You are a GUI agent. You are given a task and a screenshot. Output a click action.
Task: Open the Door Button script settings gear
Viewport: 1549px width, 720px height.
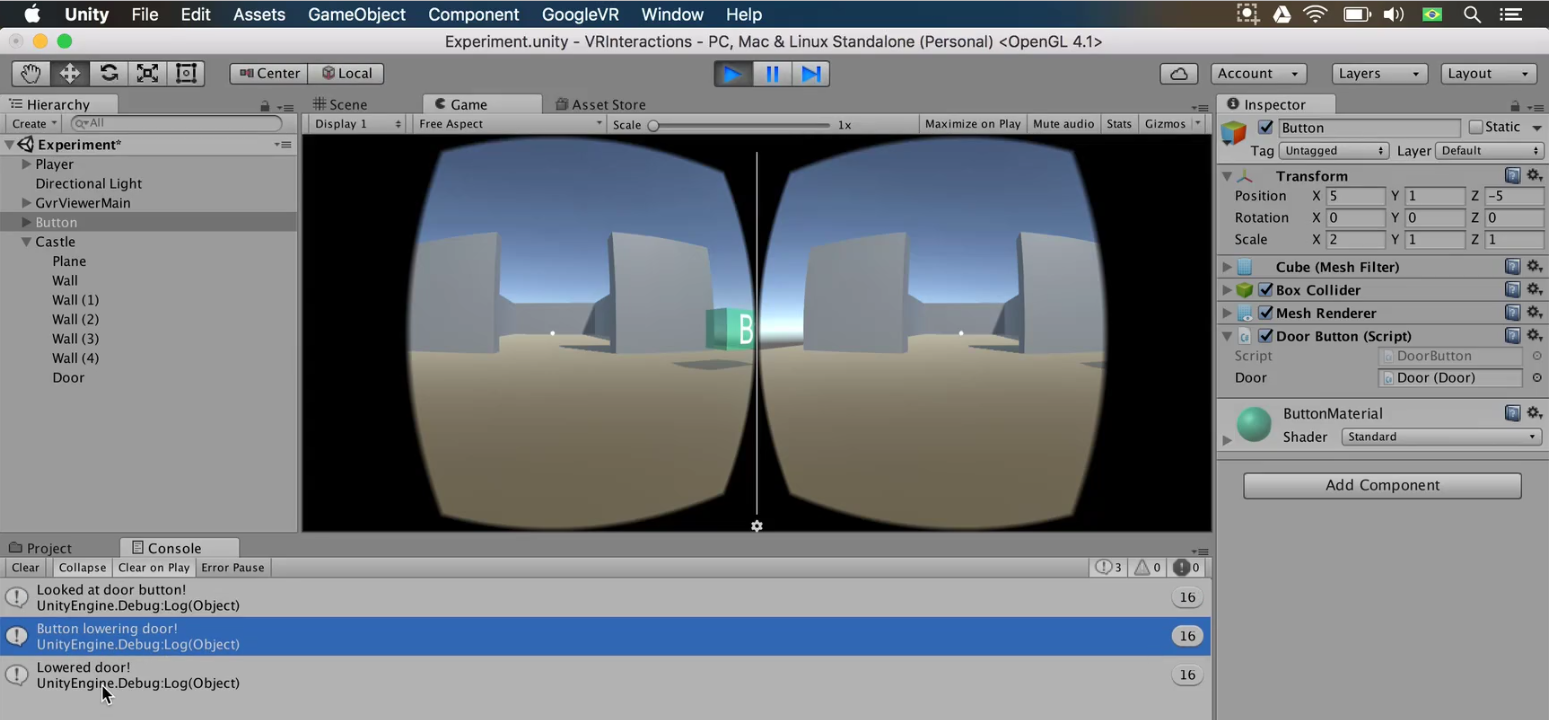click(x=1535, y=336)
